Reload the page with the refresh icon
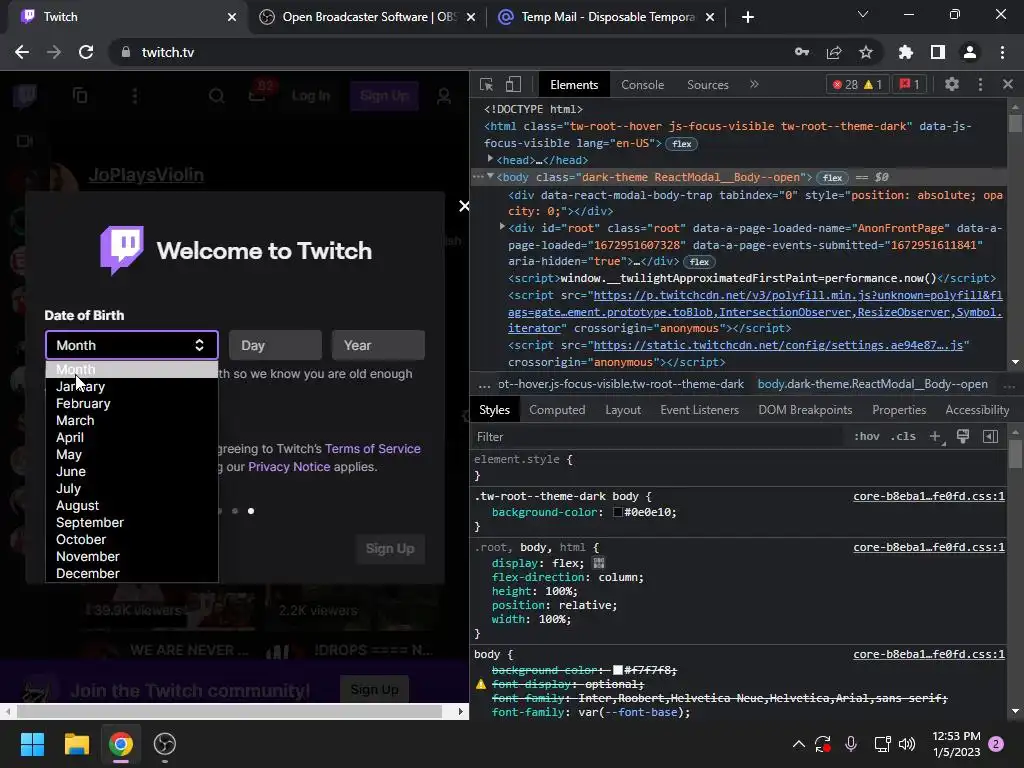Screen dimensions: 1024x768 point(86,52)
